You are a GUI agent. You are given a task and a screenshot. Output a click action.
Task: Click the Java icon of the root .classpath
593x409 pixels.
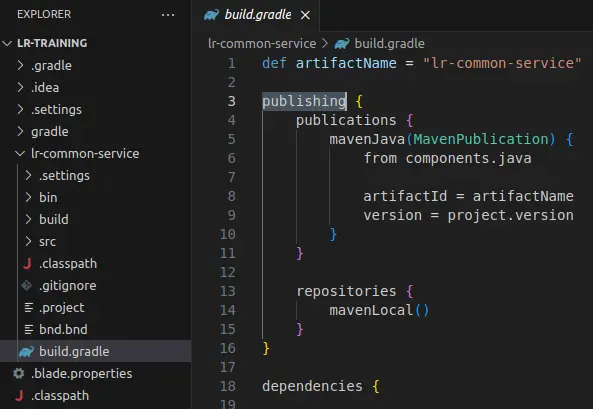click(19, 395)
